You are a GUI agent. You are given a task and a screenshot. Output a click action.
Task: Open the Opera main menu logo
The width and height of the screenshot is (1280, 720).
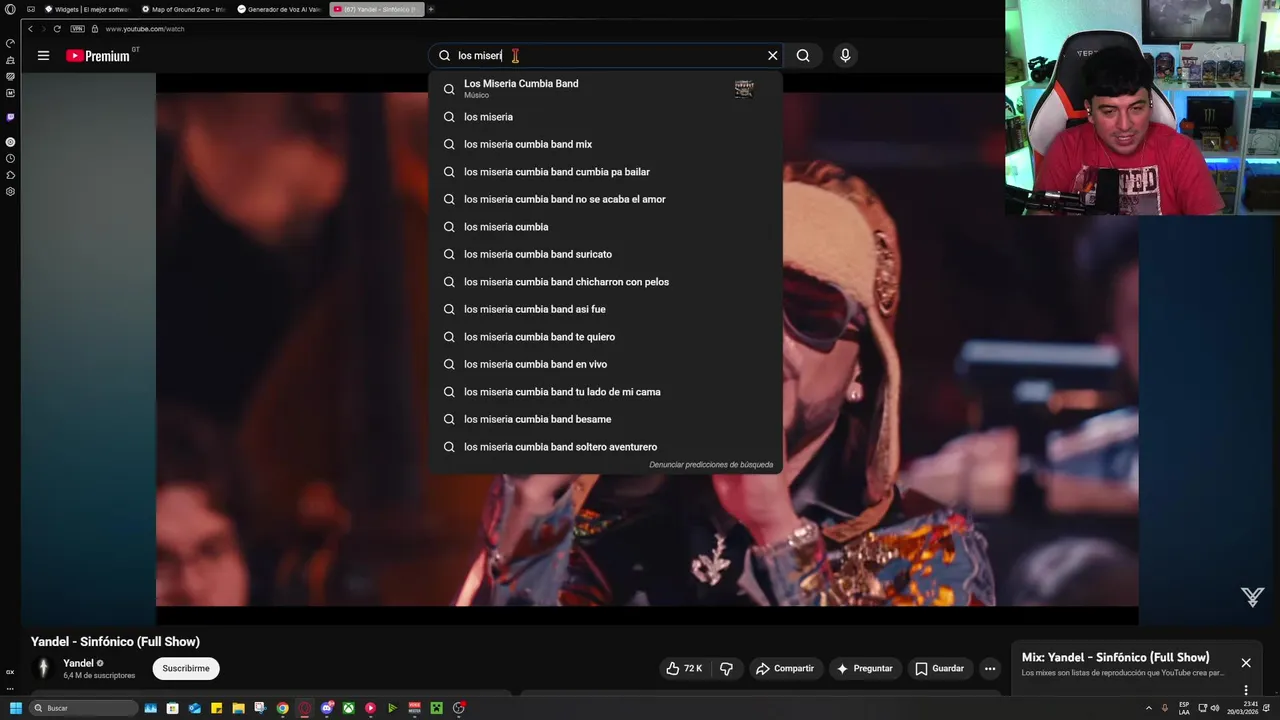[x=10, y=9]
